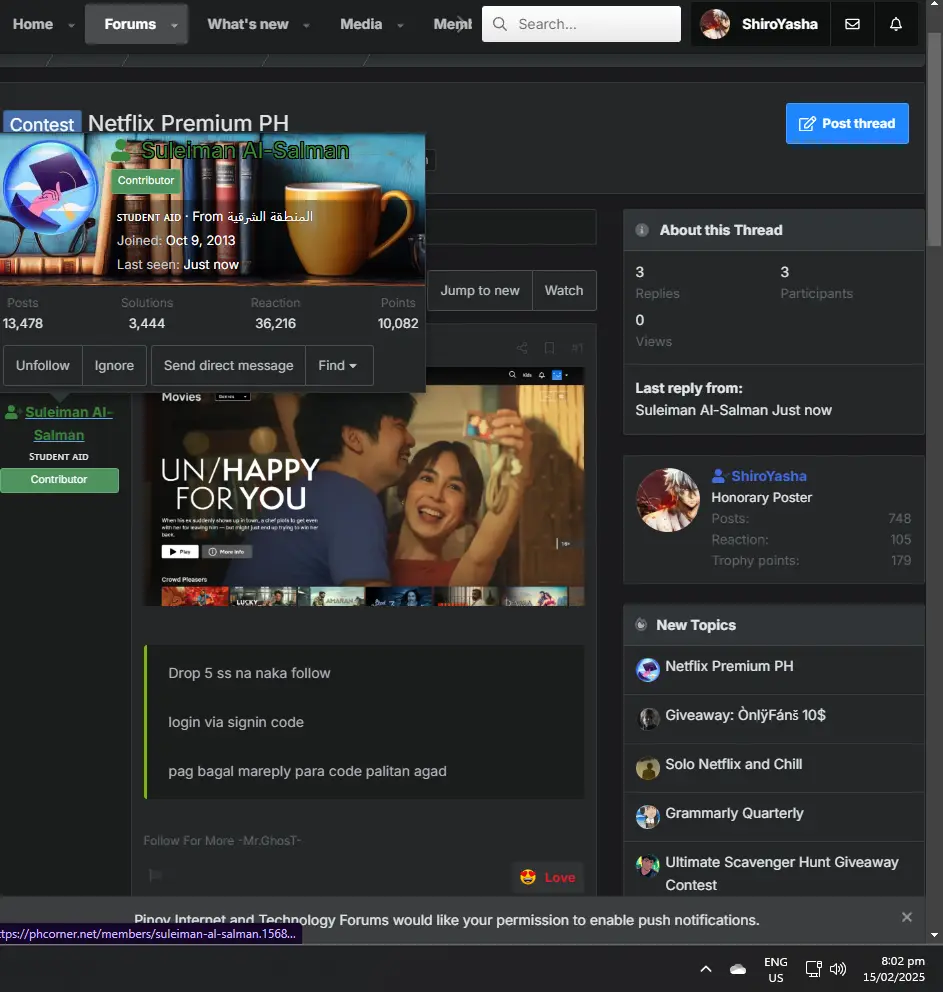Image resolution: width=943 pixels, height=992 pixels.
Task: Click the report flag icon under post
Action: click(x=155, y=875)
